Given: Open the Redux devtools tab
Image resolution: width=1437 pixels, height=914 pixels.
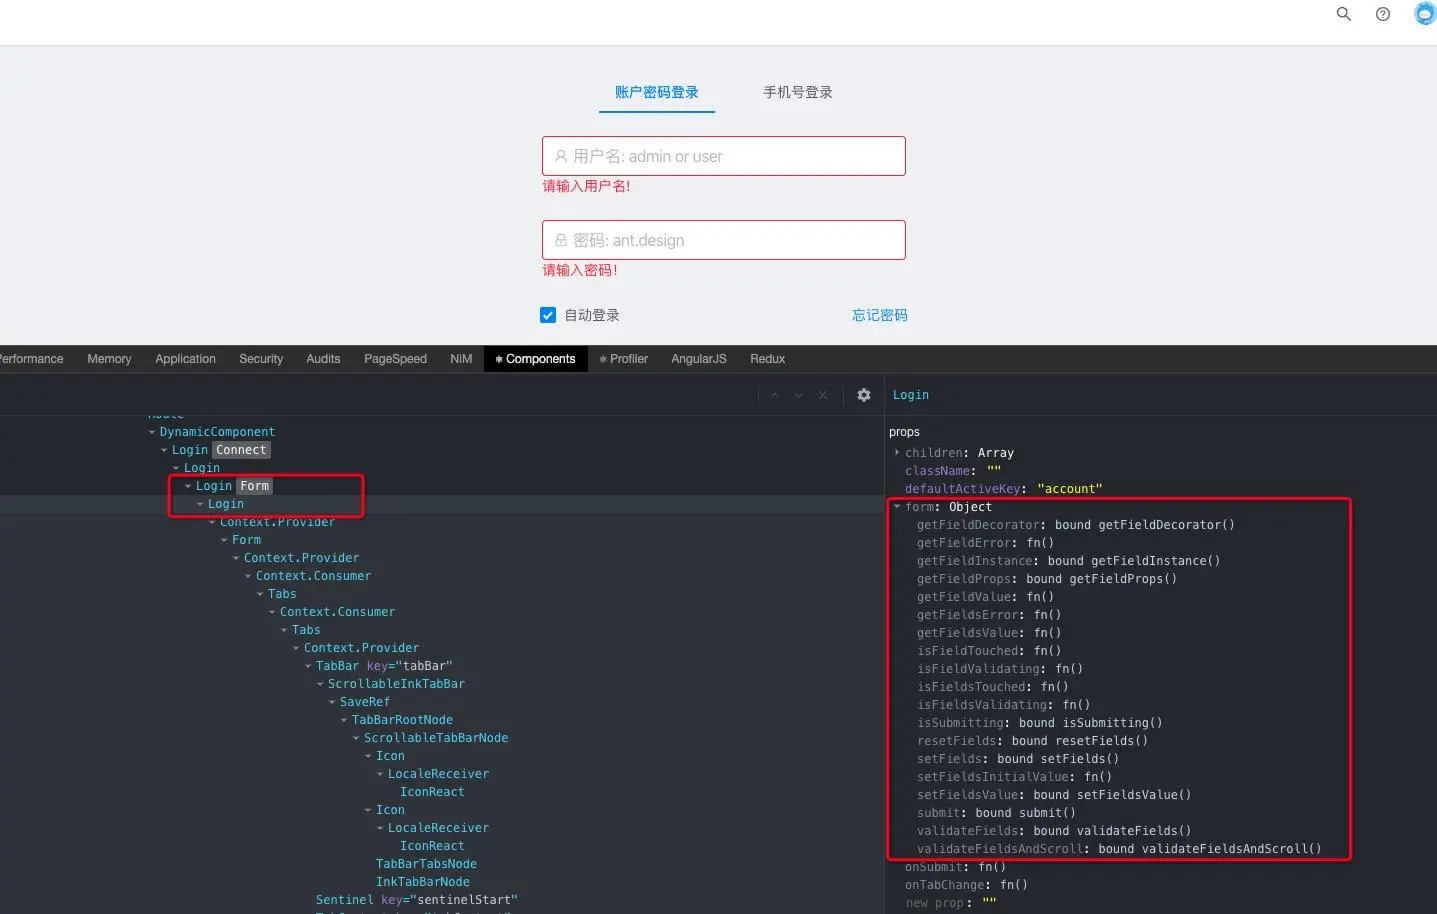Looking at the screenshot, I should 768,359.
